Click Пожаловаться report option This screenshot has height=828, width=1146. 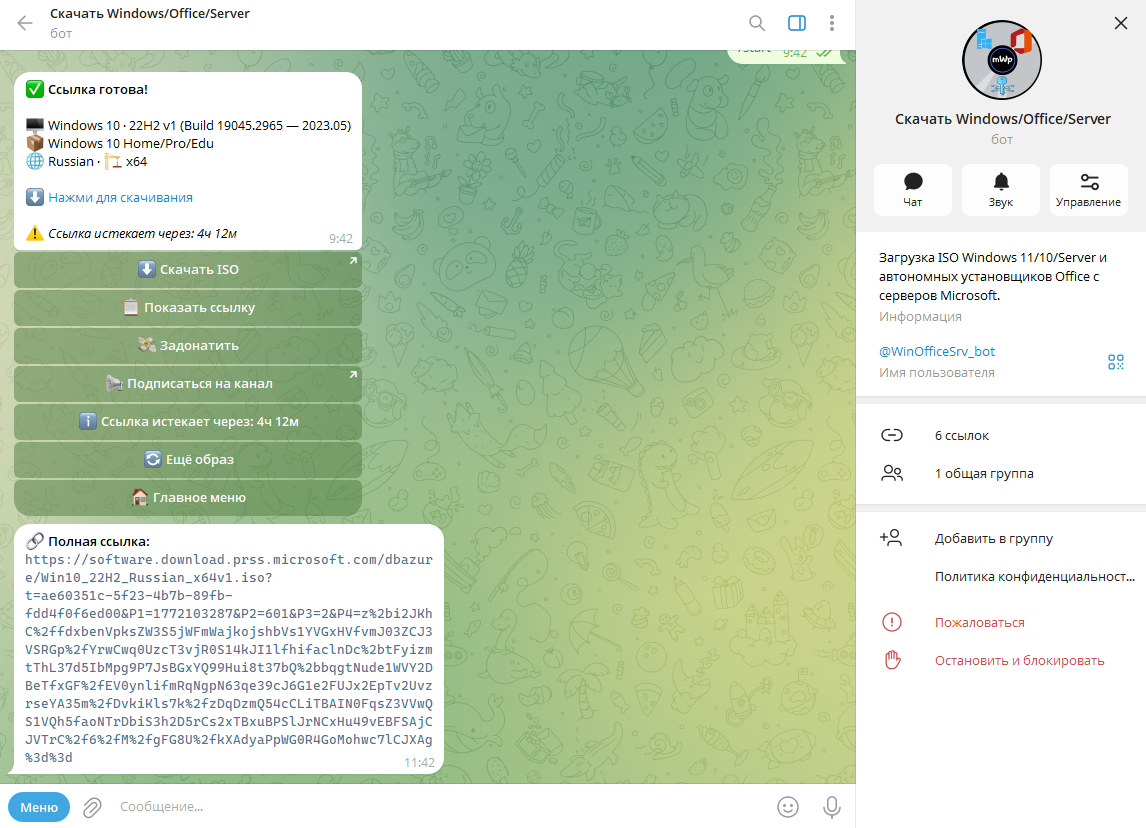[x=1001, y=623]
